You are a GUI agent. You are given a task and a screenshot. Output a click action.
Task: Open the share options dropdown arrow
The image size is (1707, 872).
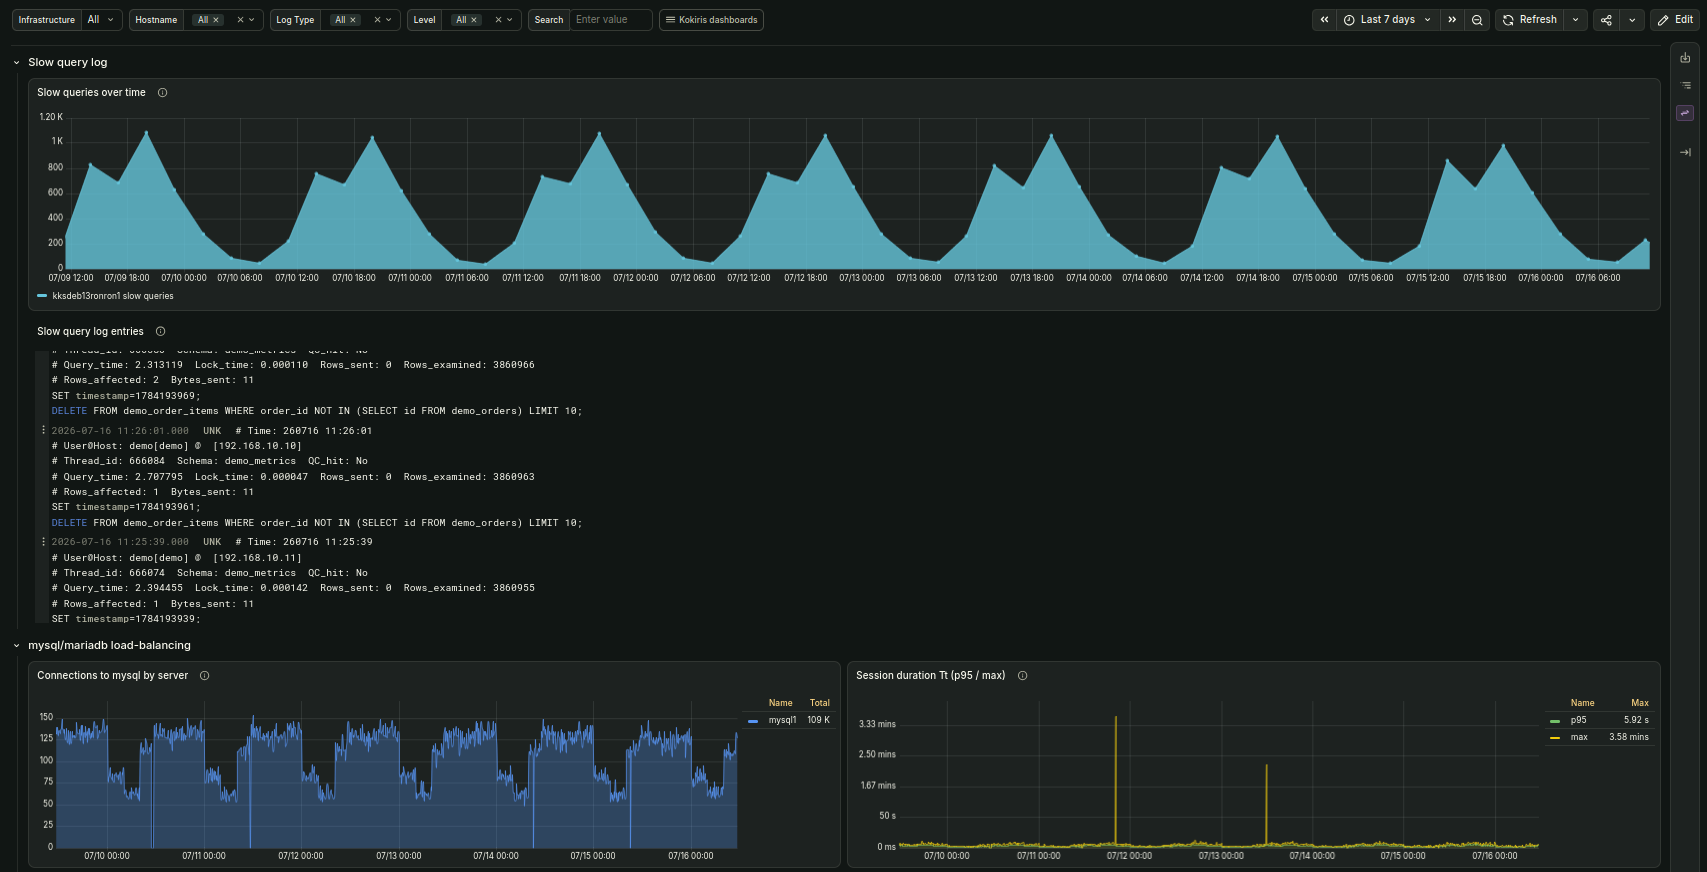coord(1632,20)
